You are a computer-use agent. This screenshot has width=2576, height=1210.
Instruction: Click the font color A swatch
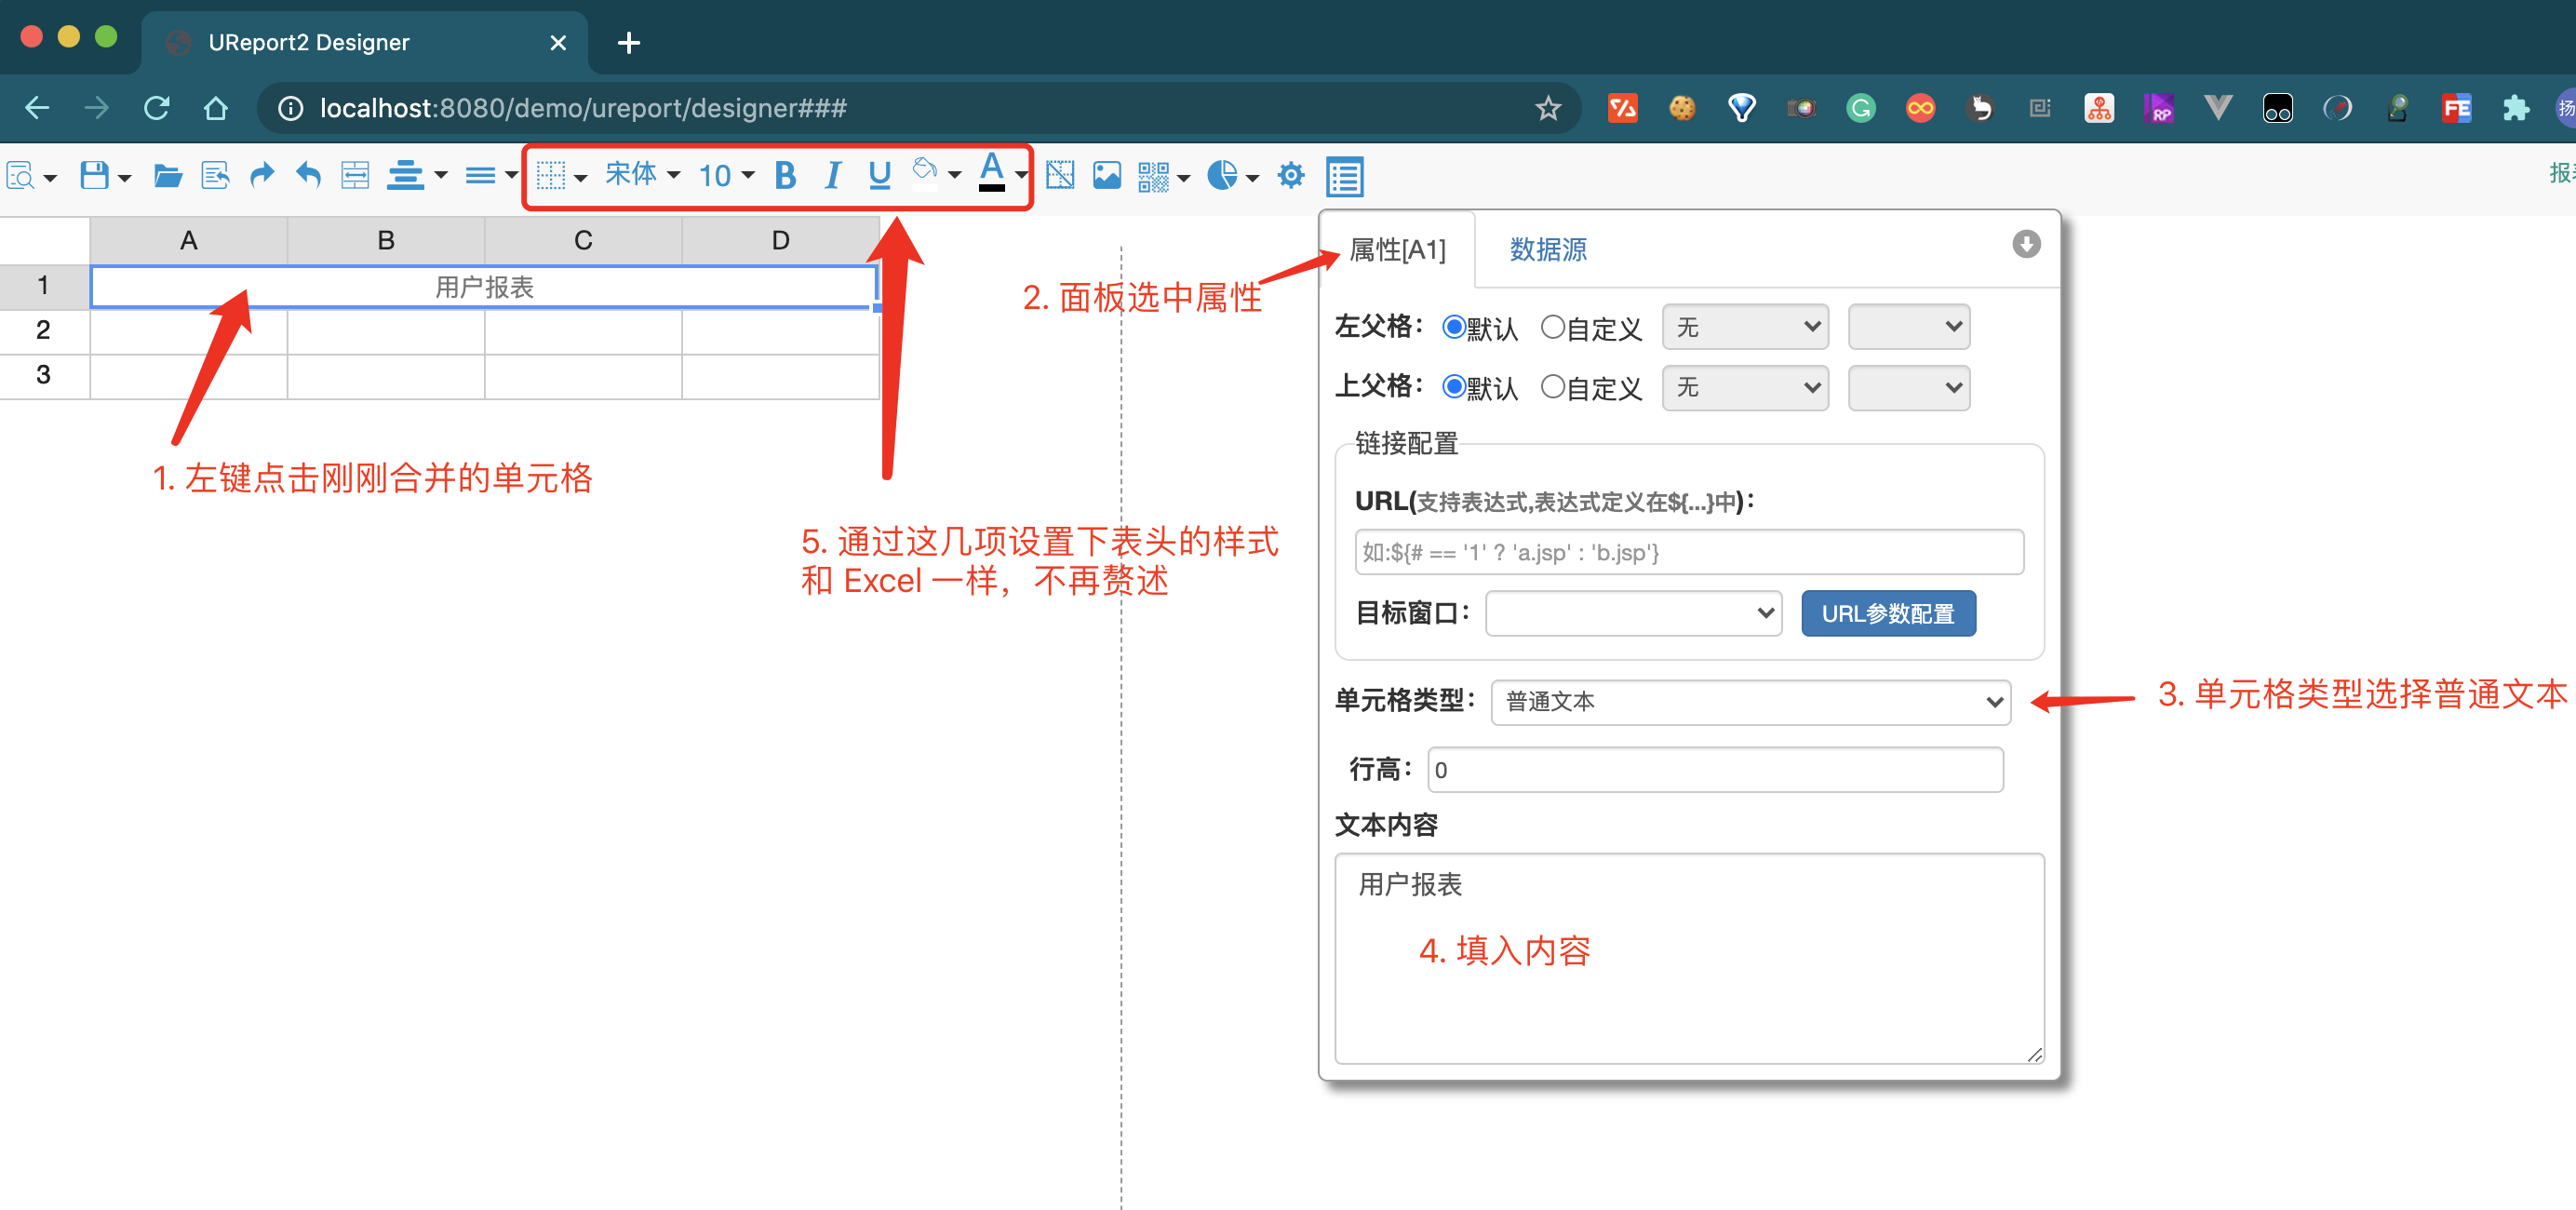[x=991, y=172]
